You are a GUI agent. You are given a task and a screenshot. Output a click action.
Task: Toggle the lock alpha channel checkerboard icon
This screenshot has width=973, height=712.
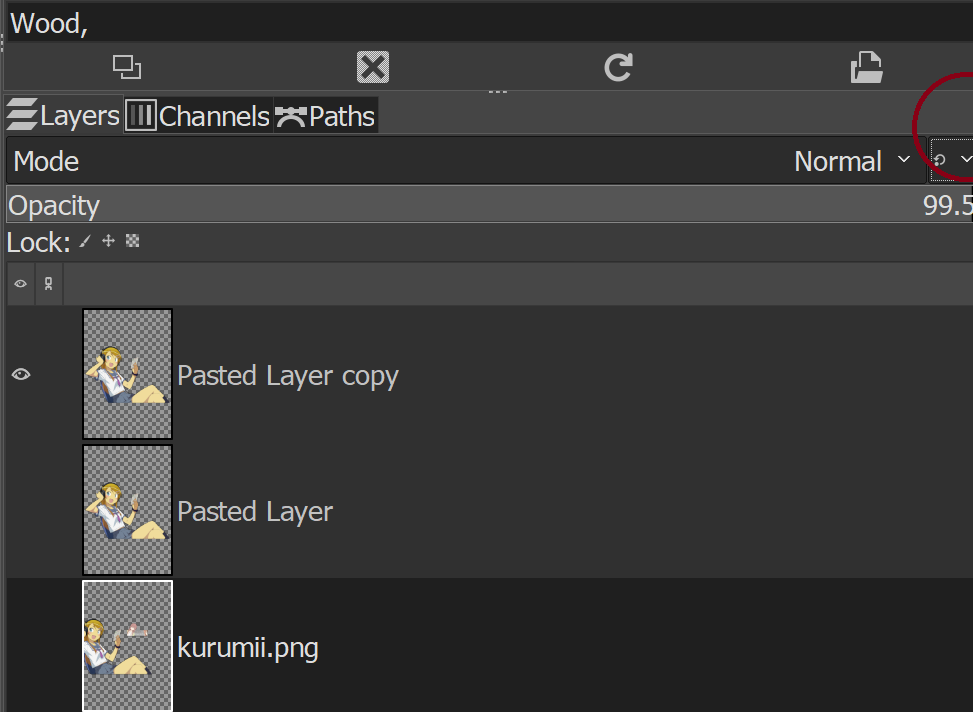(133, 241)
